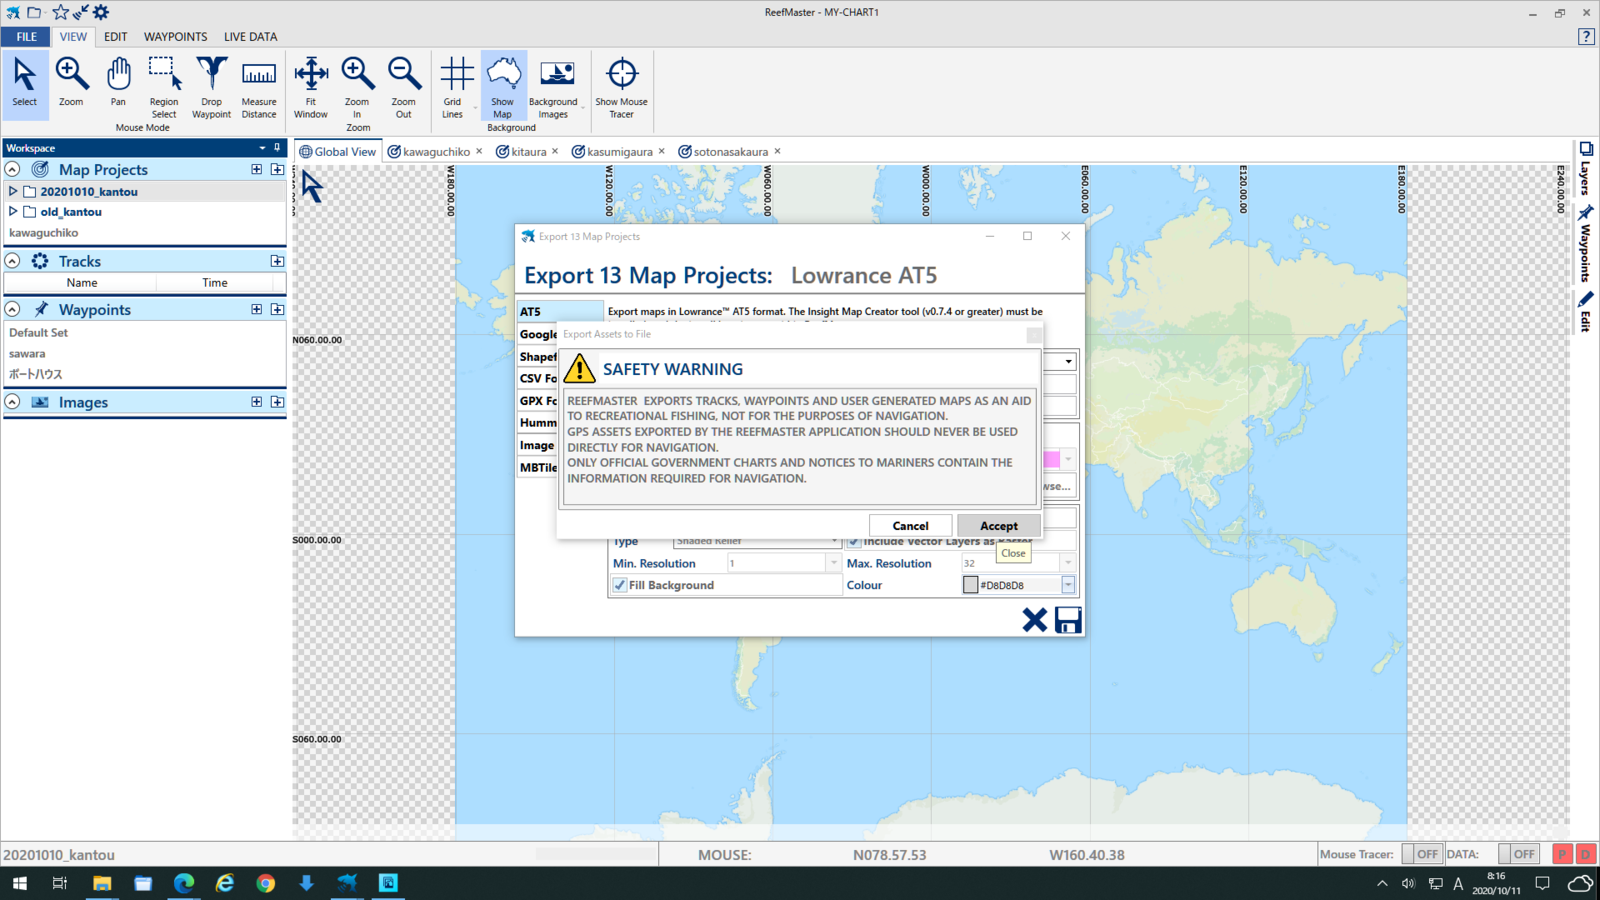Open the Edit side panel on right edge
This screenshot has height=900, width=1600.
coord(1586,312)
